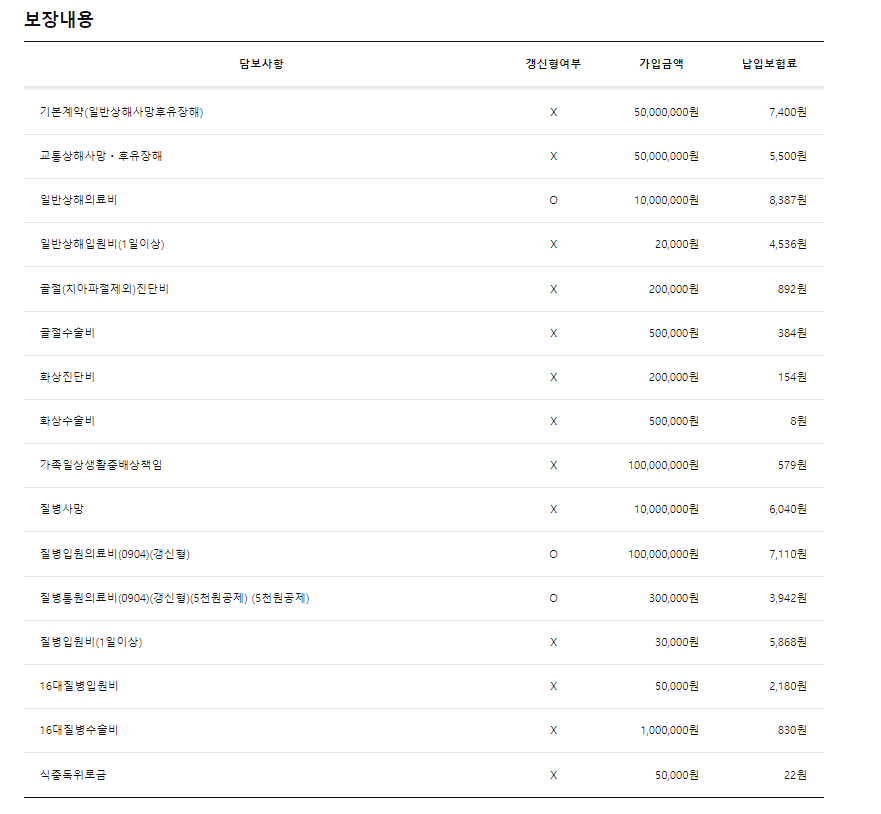Click the O renewal mark for 질병입원의료비(0904)
Image resolution: width=881 pixels, height=814 pixels.
click(553, 554)
